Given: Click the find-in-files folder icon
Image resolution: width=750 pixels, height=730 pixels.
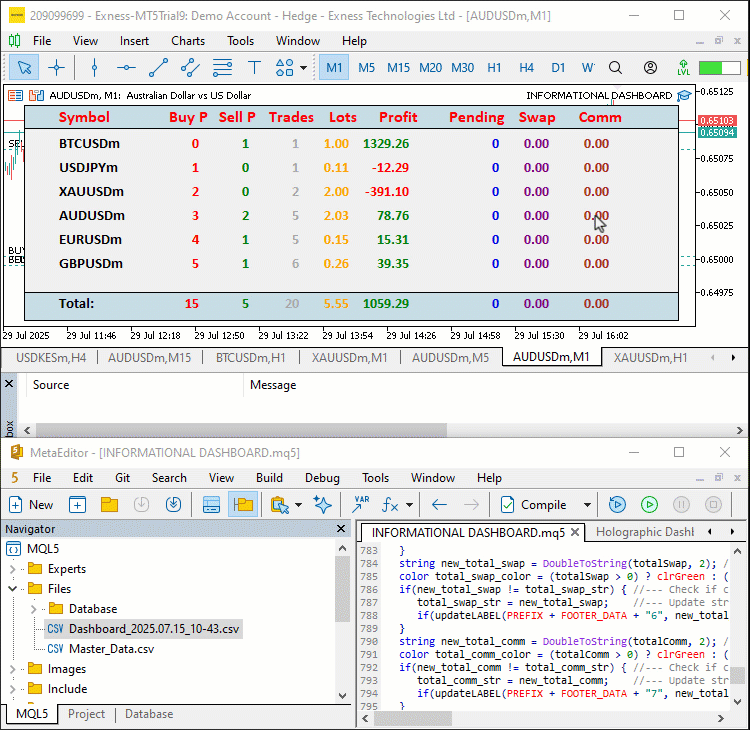Looking at the screenshot, I should [279, 504].
